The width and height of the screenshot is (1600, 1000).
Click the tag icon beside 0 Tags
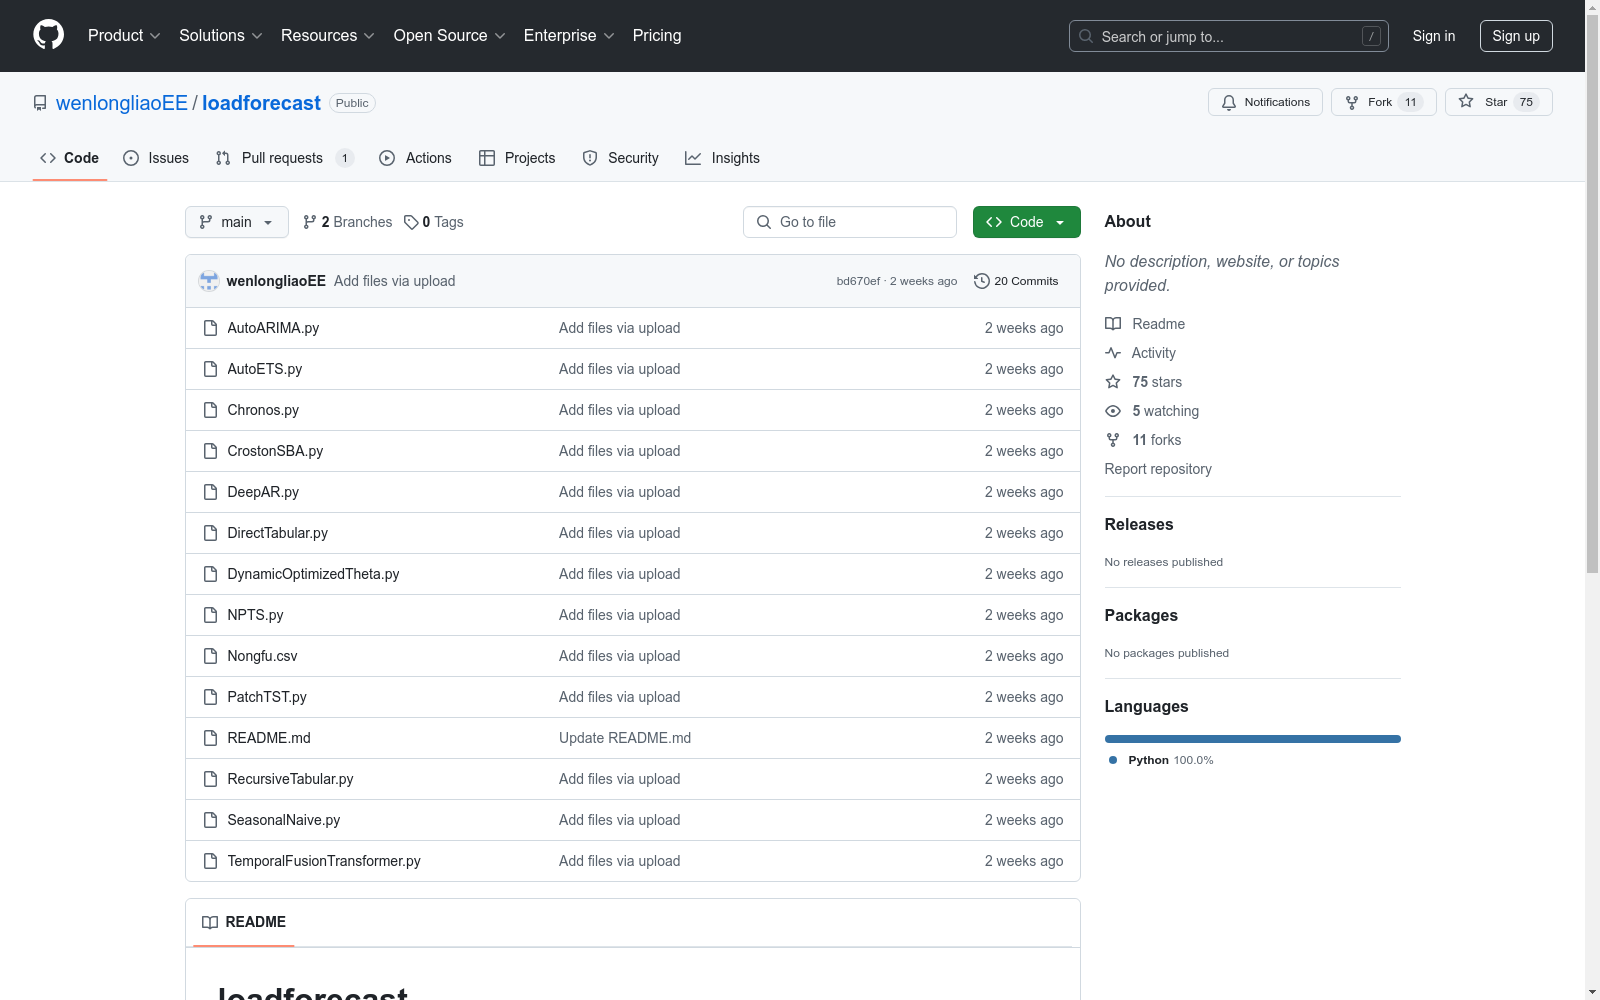click(x=411, y=222)
